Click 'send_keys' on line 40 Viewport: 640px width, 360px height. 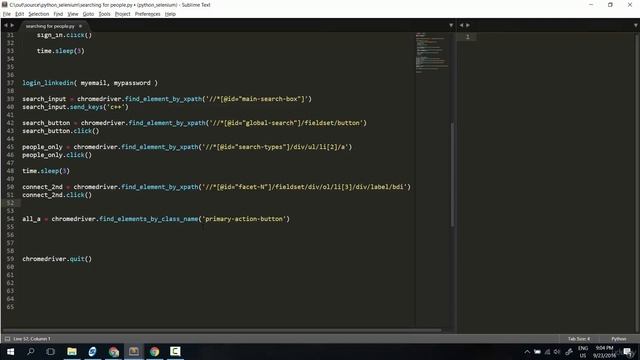tap(86, 107)
